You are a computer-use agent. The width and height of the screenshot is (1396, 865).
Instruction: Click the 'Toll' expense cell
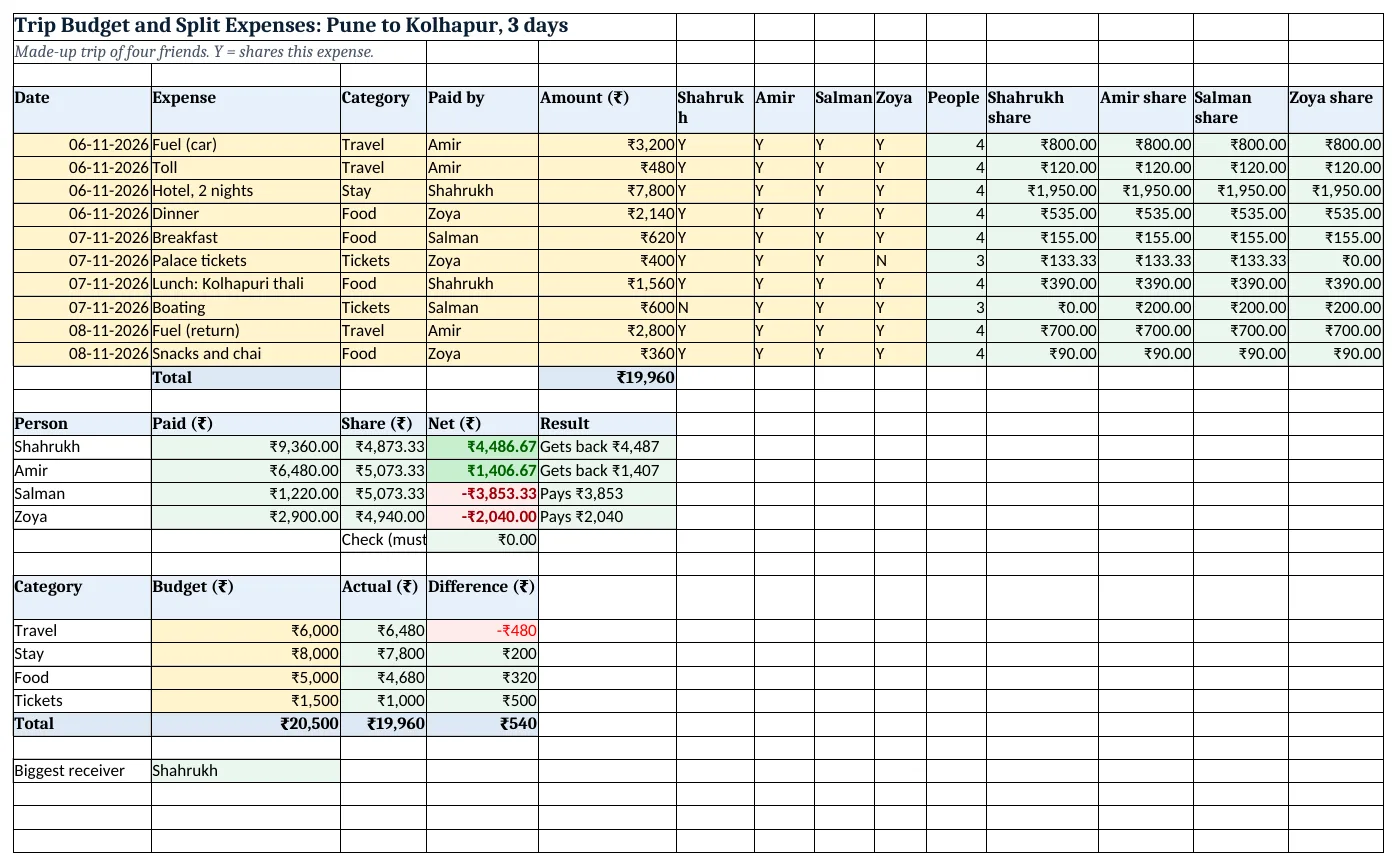pos(246,167)
